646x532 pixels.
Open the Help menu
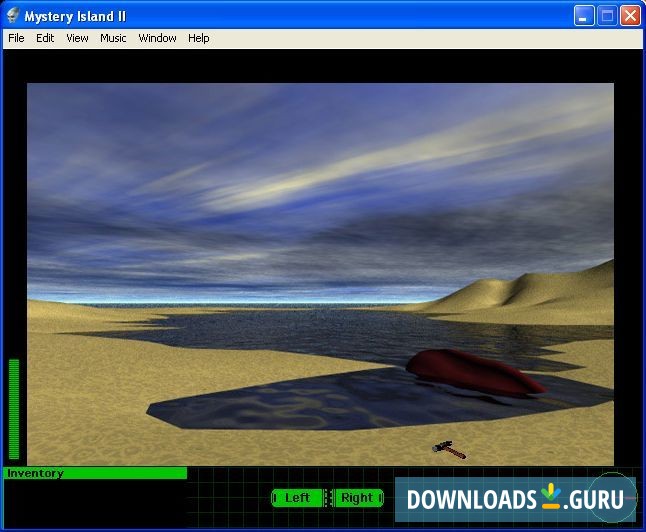[x=199, y=38]
